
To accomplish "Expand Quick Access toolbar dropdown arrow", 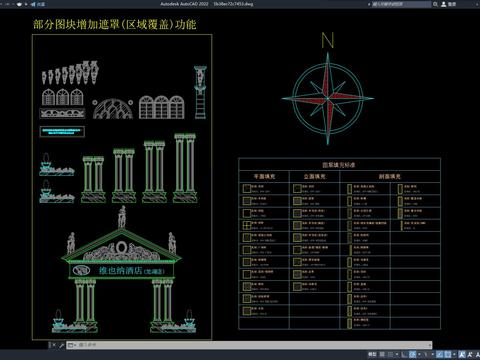I will (x=26, y=4).
